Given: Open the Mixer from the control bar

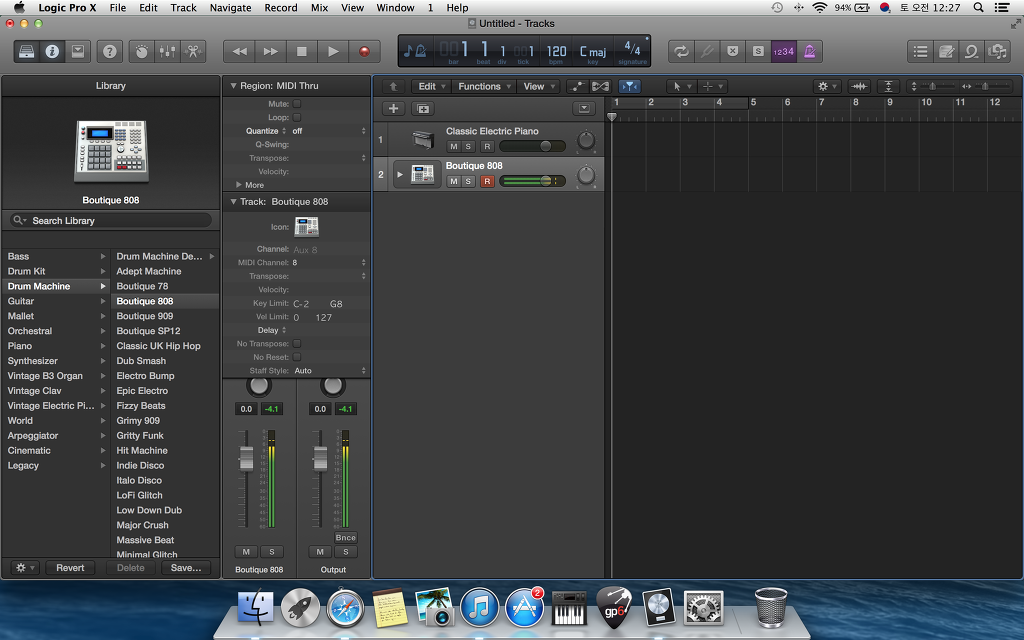Looking at the screenshot, I should point(167,51).
